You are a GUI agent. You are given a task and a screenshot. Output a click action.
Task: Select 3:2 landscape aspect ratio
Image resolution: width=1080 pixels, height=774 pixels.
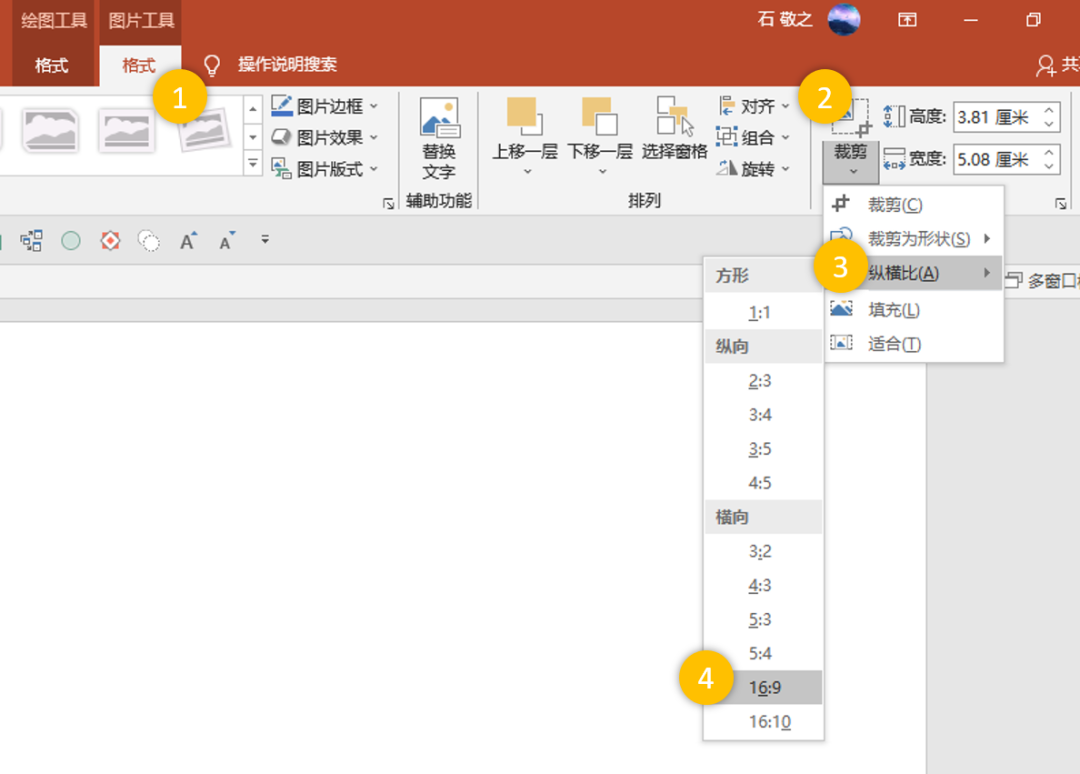point(764,552)
